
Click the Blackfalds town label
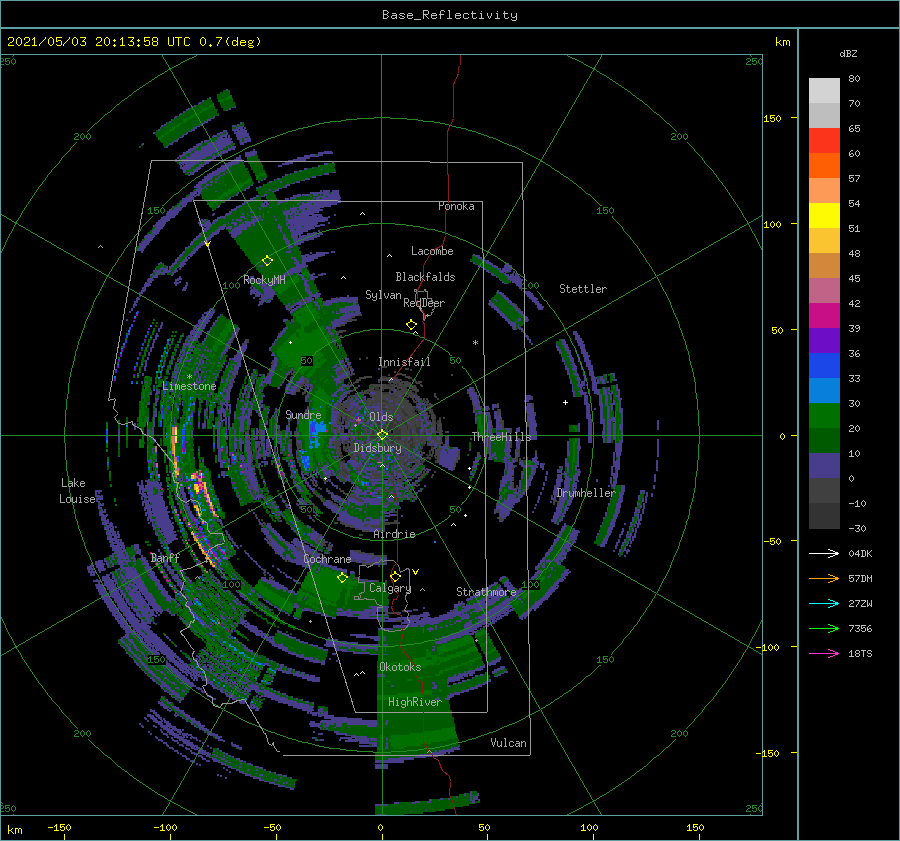pyautogui.click(x=425, y=277)
